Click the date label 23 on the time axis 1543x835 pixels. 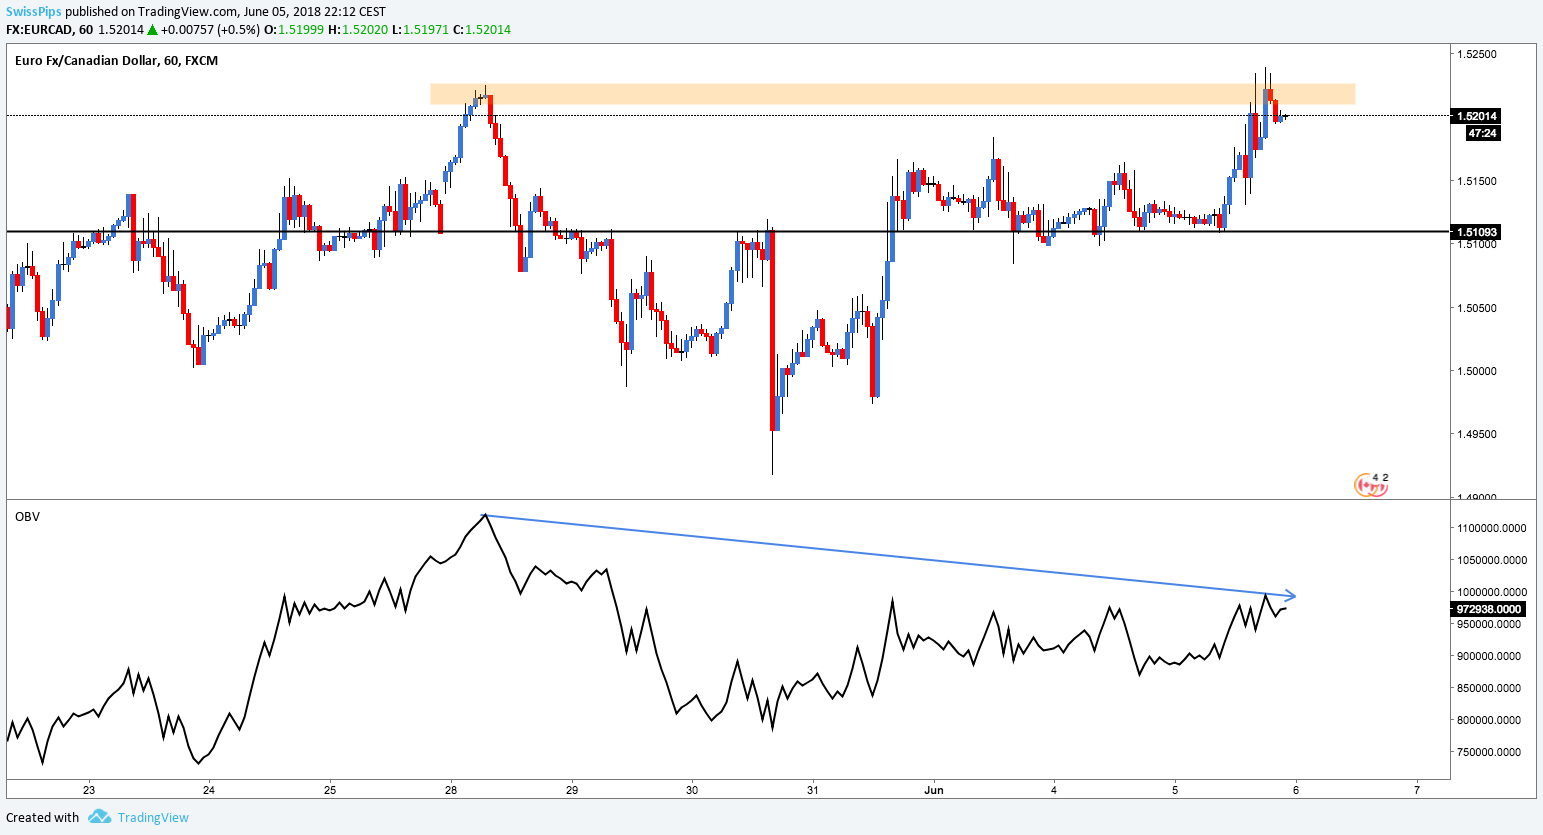(x=88, y=790)
